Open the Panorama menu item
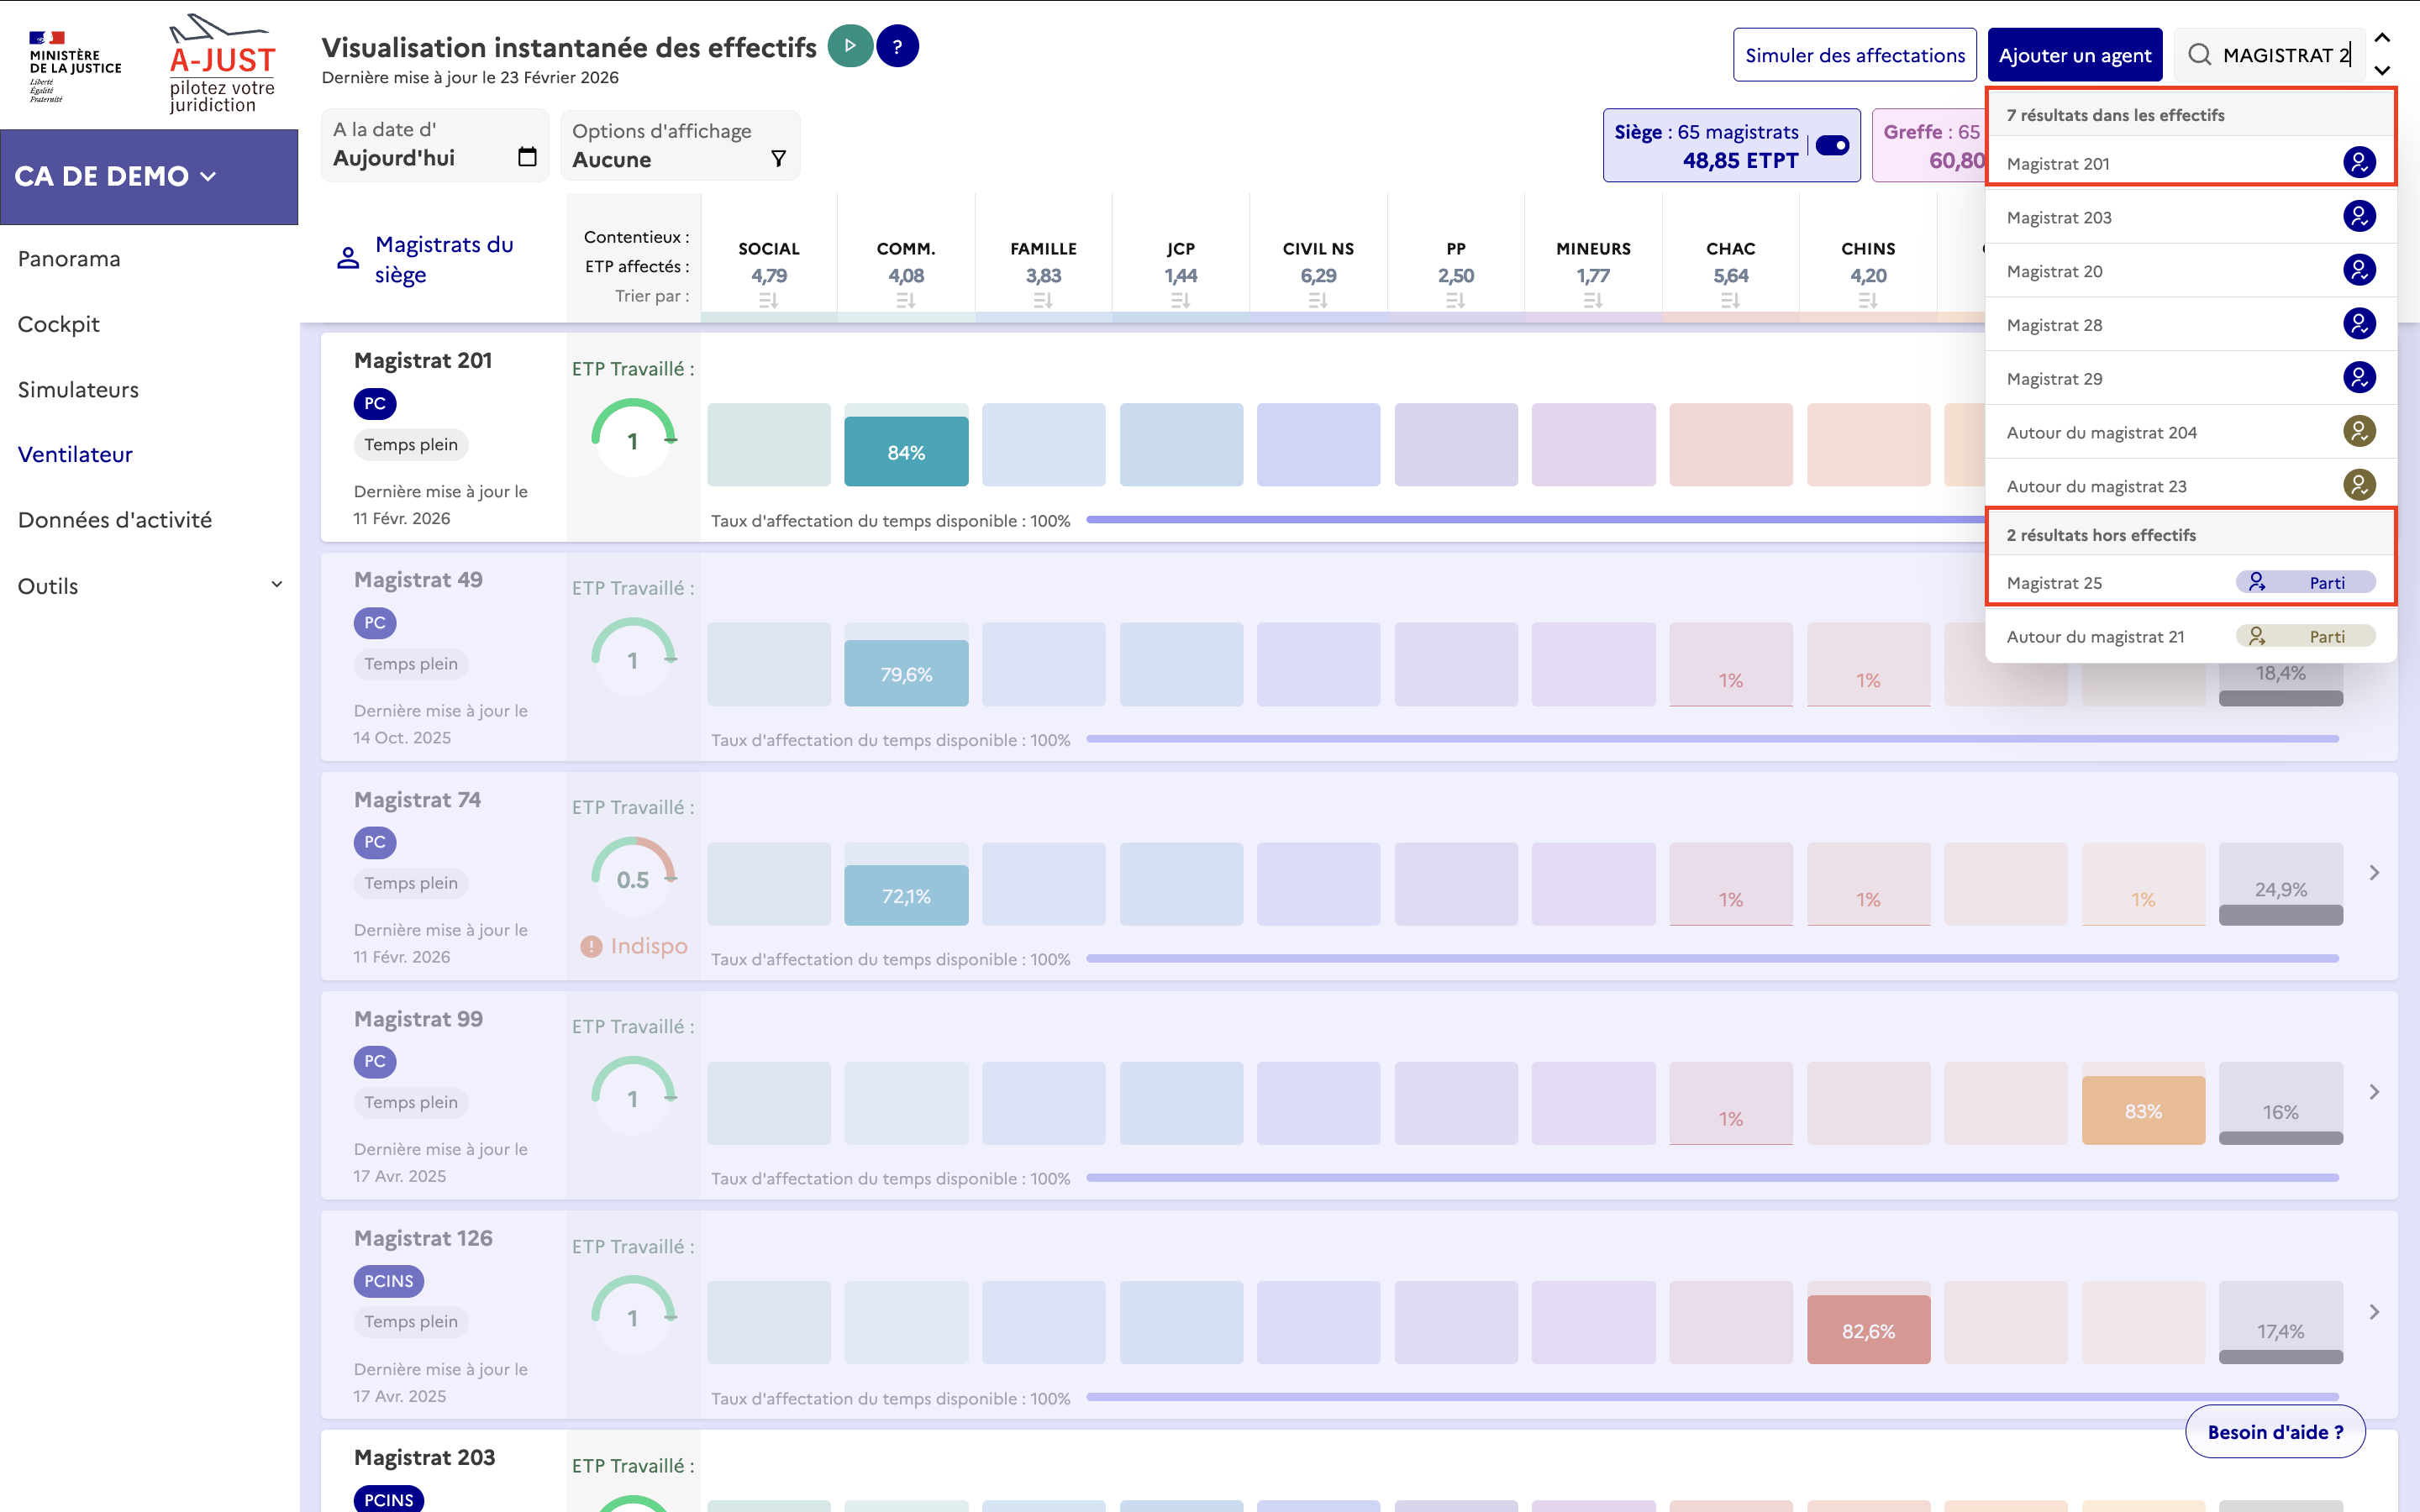 pos(69,259)
